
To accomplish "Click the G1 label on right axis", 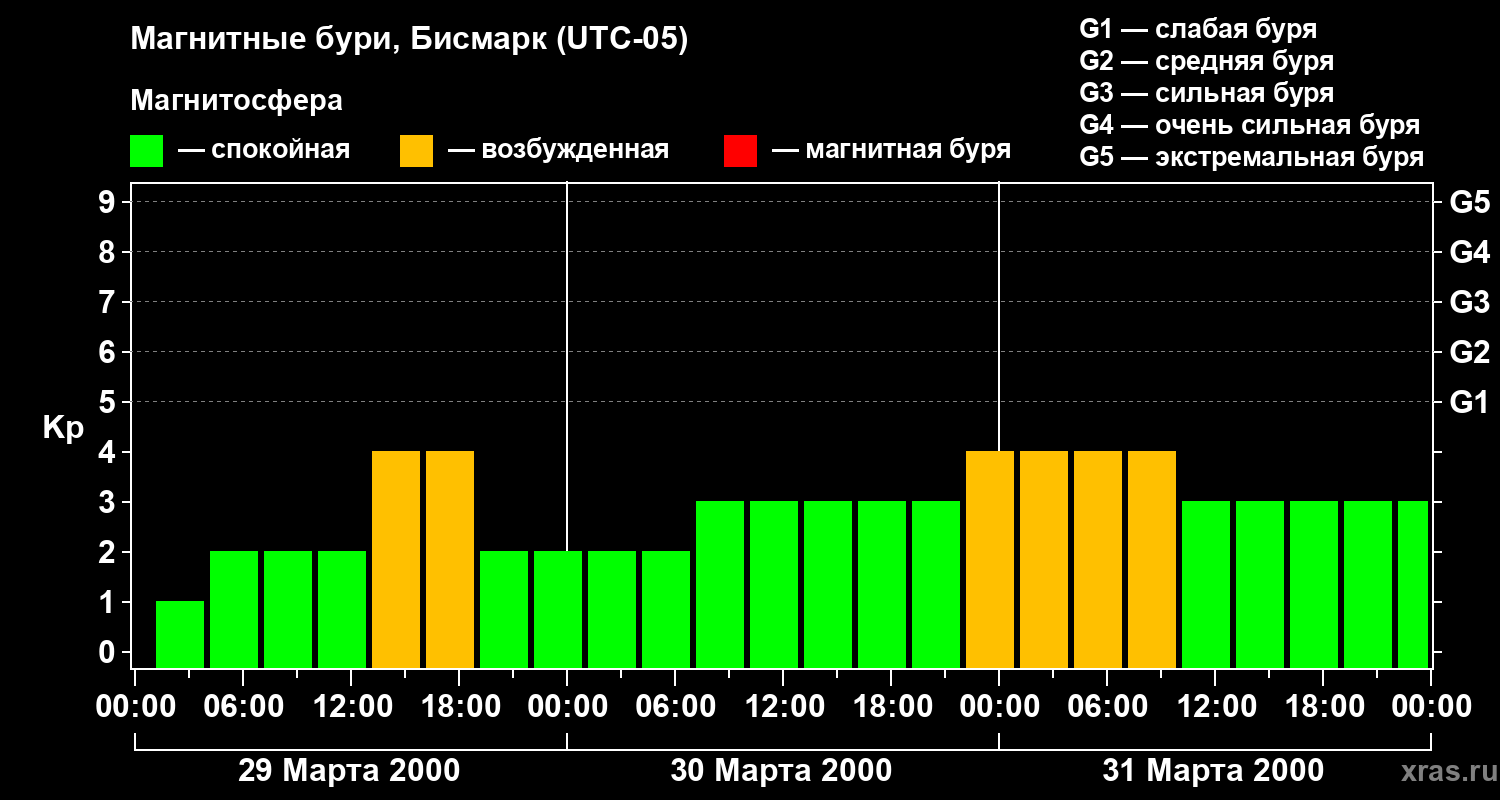I will pos(1469,402).
